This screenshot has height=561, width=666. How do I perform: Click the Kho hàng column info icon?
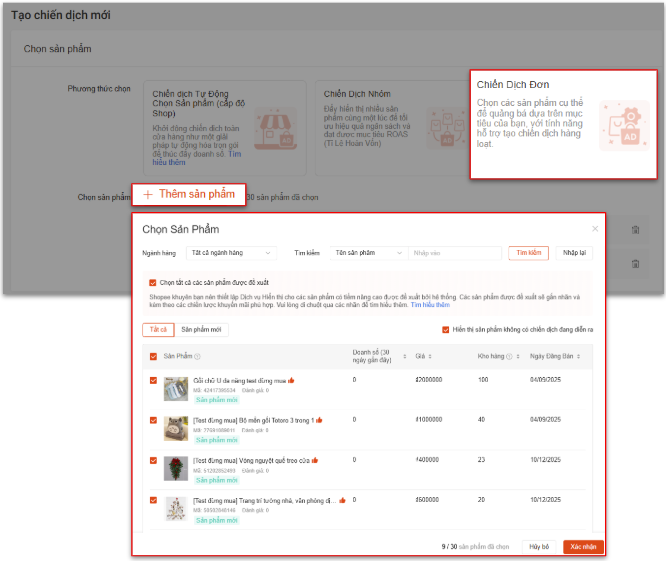coord(509,356)
